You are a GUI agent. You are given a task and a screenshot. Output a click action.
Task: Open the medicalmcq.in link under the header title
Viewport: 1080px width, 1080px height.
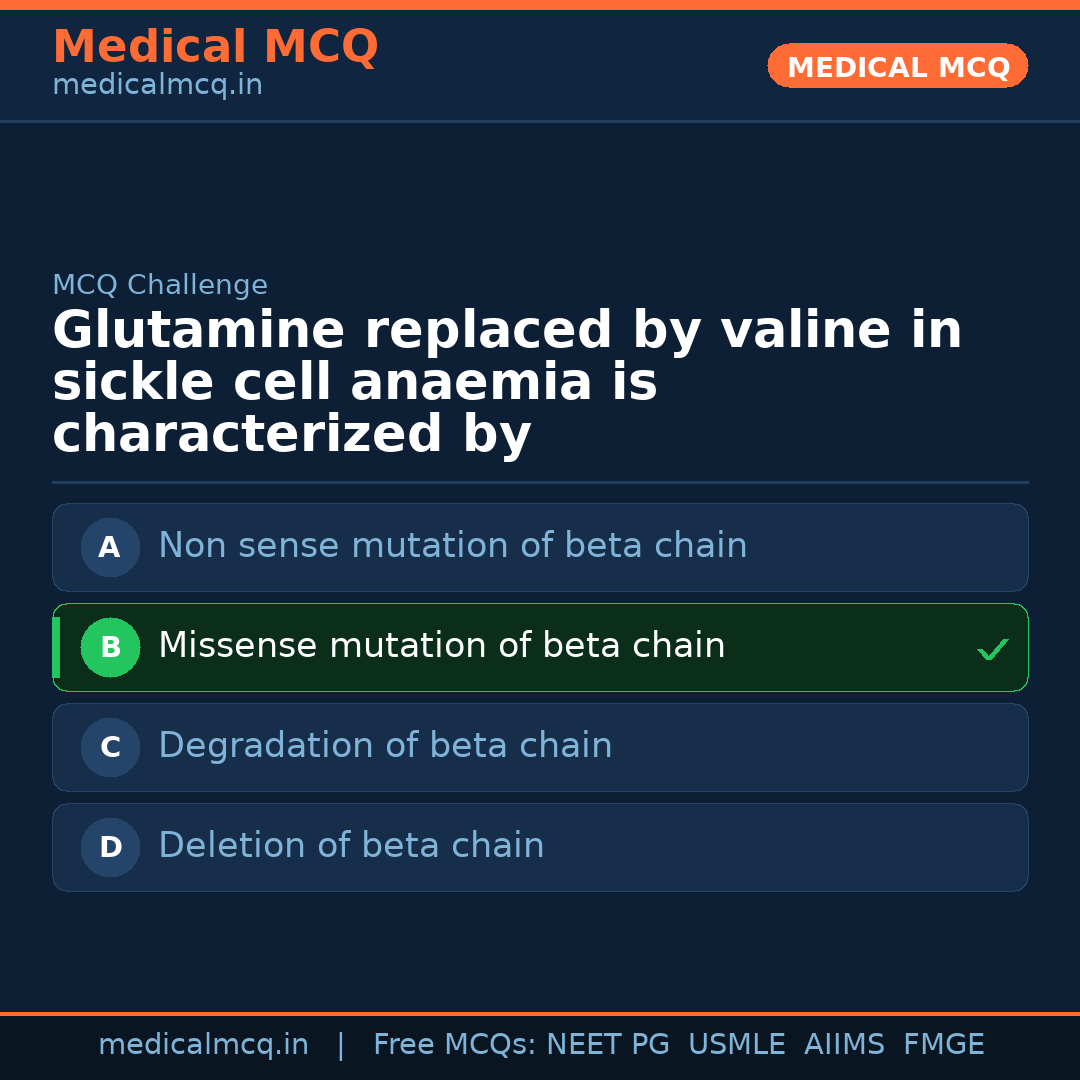pyautogui.click(x=157, y=85)
